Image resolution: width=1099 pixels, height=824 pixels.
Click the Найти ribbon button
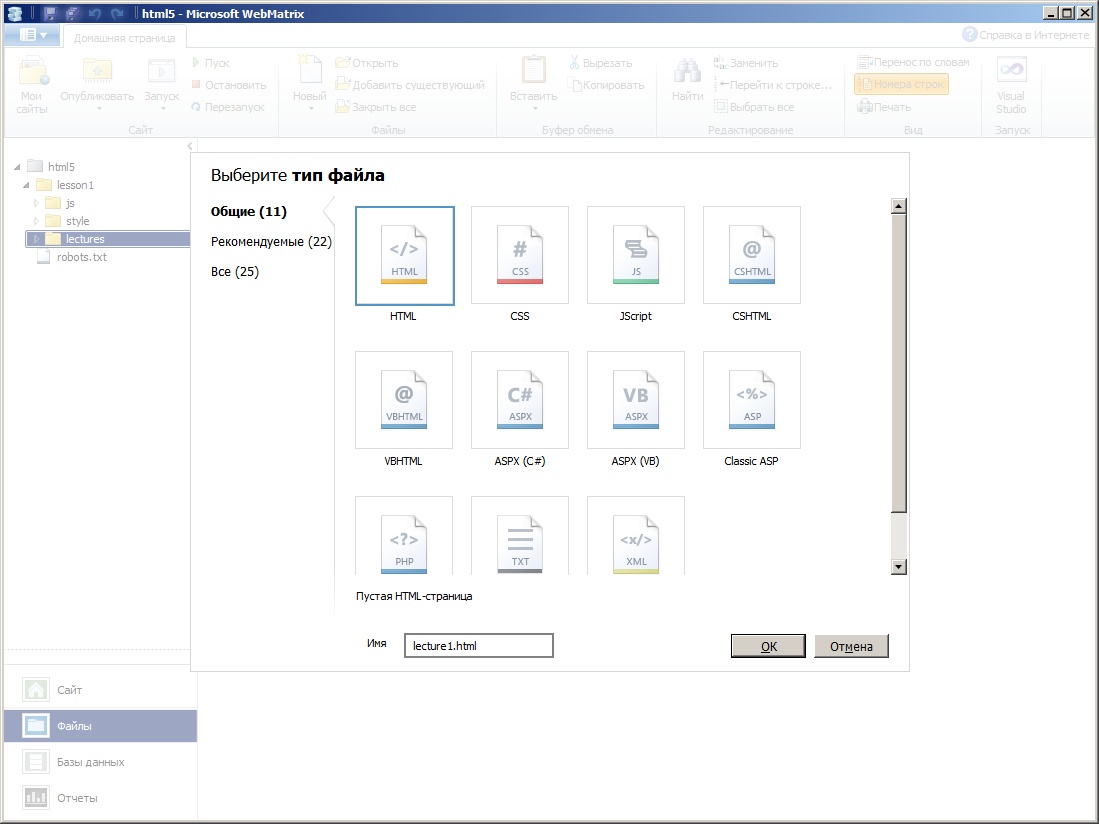click(688, 81)
